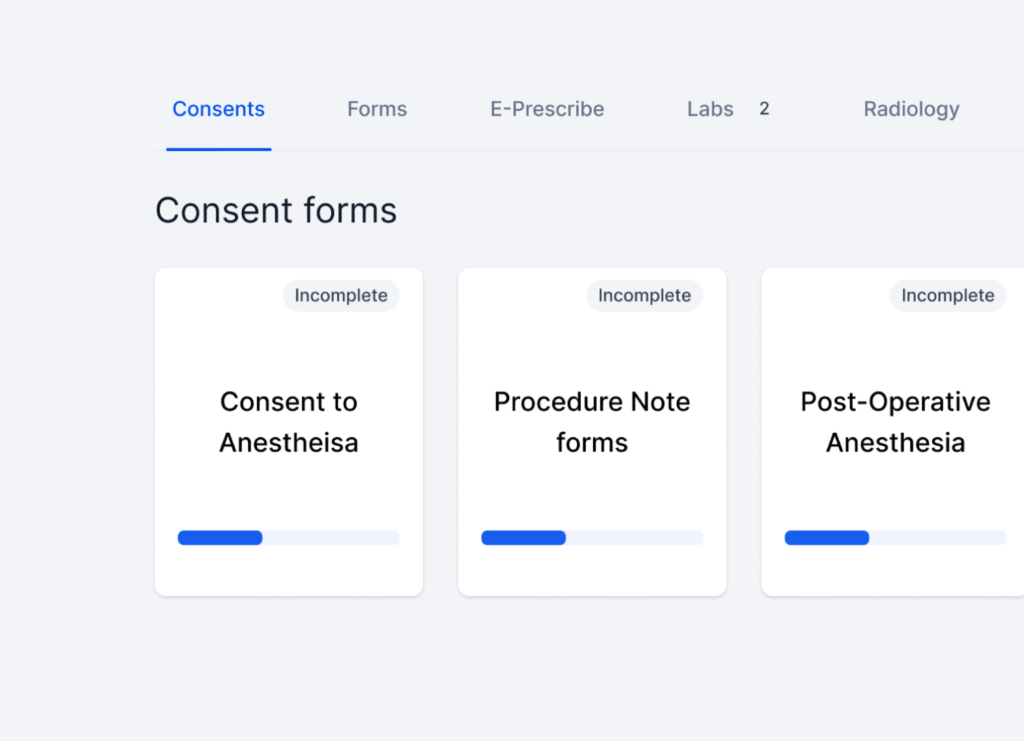Click the Incomplete badge on Post-Operative Anesthesia
Screen dimensions: 1024x741
(x=947, y=295)
